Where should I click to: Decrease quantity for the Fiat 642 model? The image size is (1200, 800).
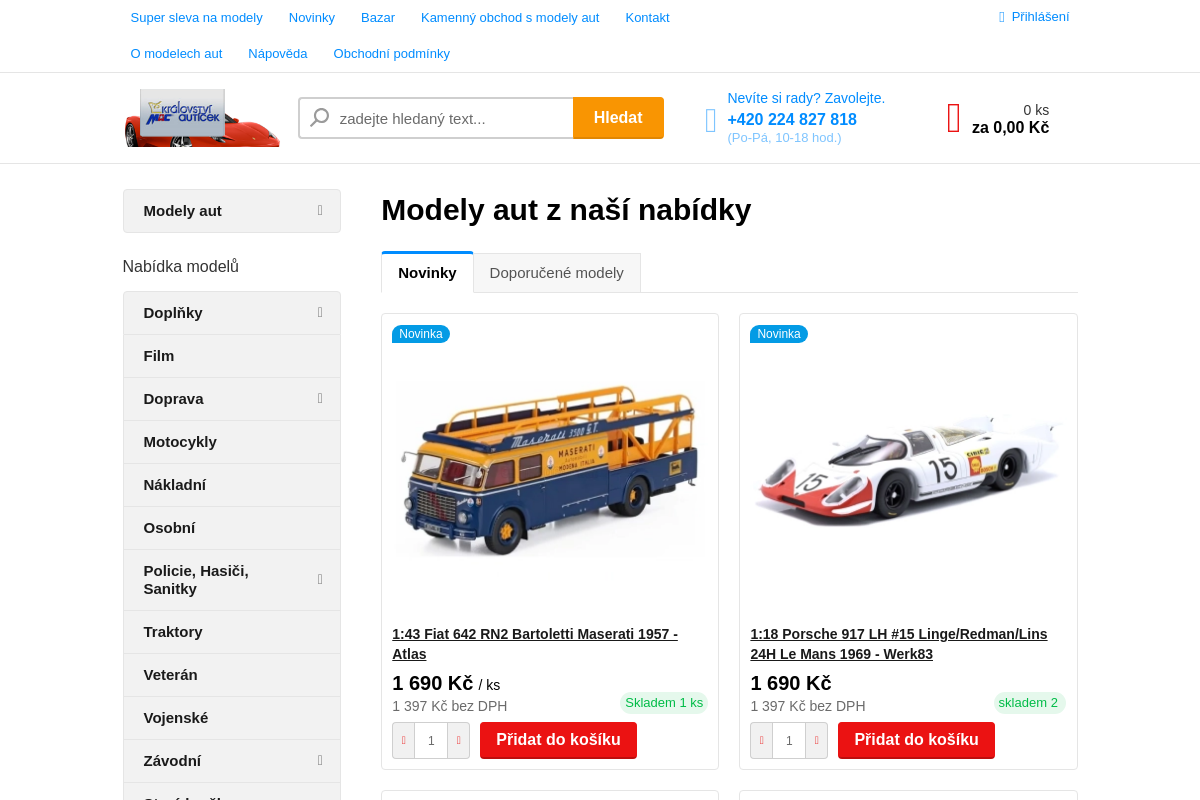pyautogui.click(x=404, y=741)
